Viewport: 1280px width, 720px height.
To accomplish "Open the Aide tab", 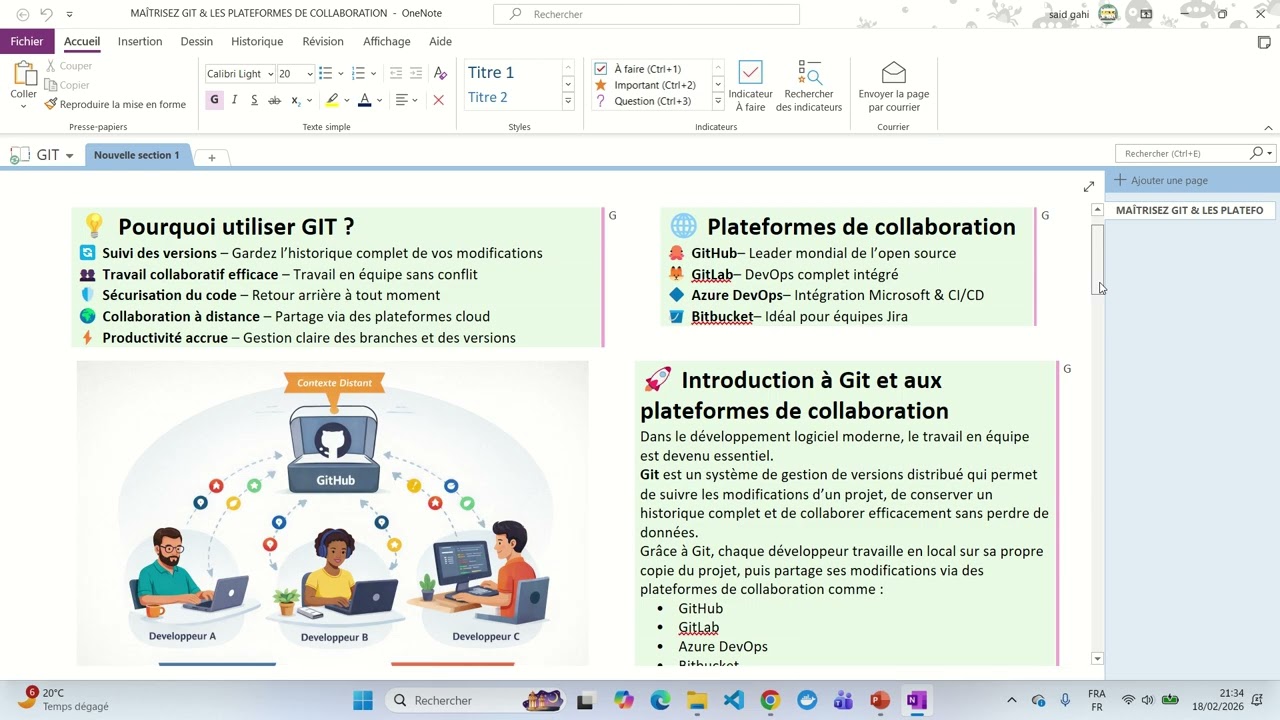I will coord(440,41).
